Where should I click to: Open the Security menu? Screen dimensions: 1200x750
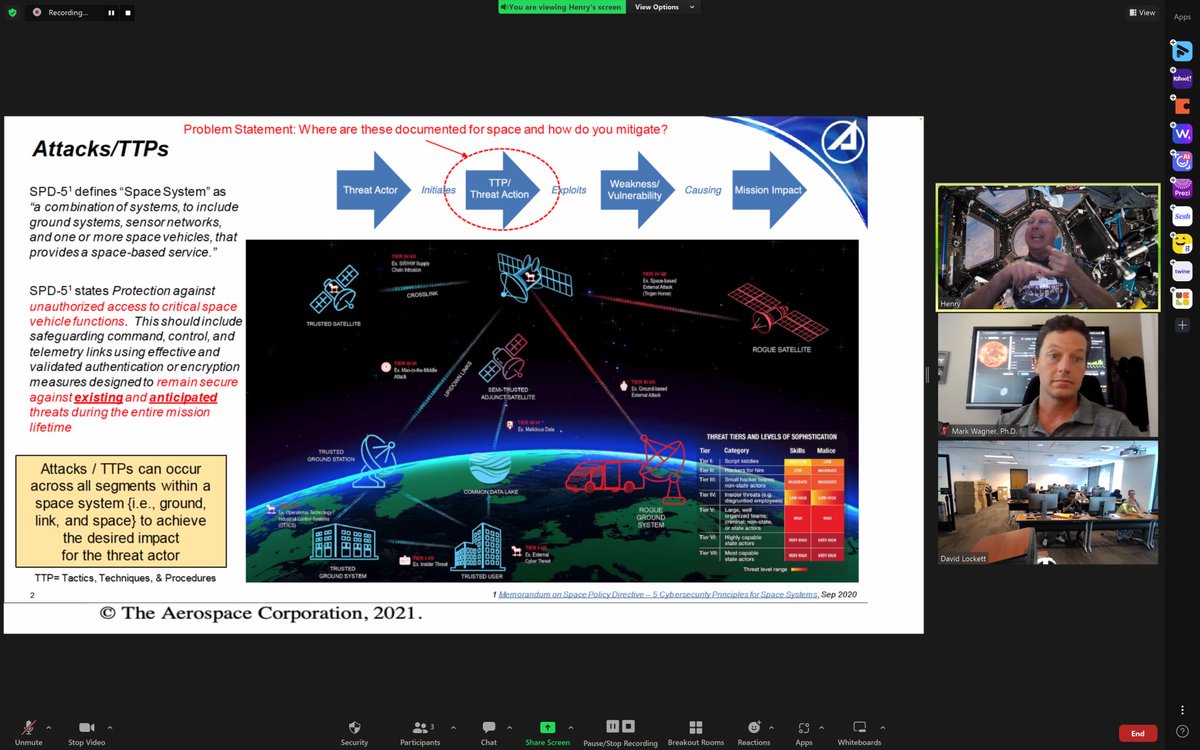tap(354, 732)
